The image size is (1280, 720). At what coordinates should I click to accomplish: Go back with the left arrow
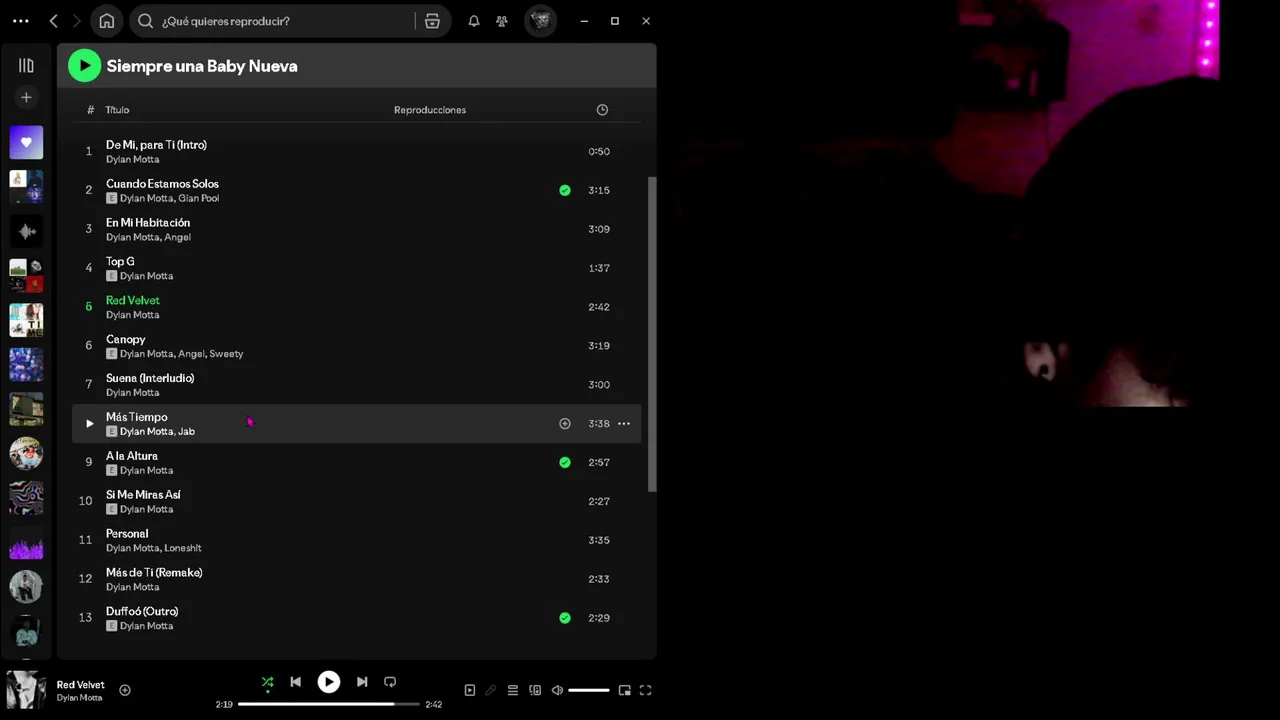(54, 21)
